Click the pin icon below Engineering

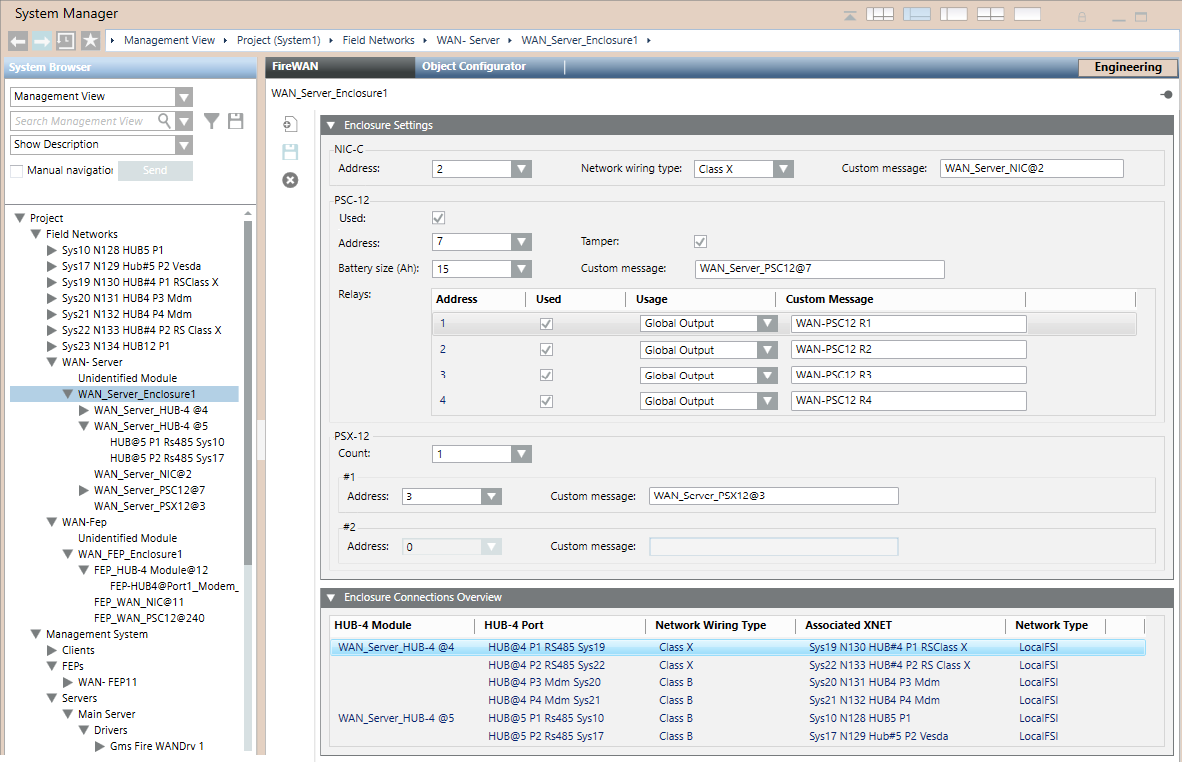click(1166, 94)
